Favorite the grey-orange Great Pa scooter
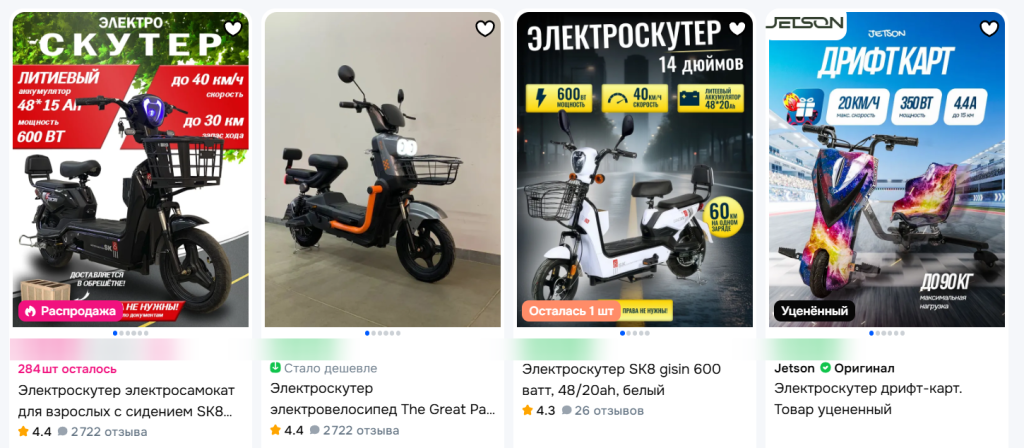 (x=485, y=28)
